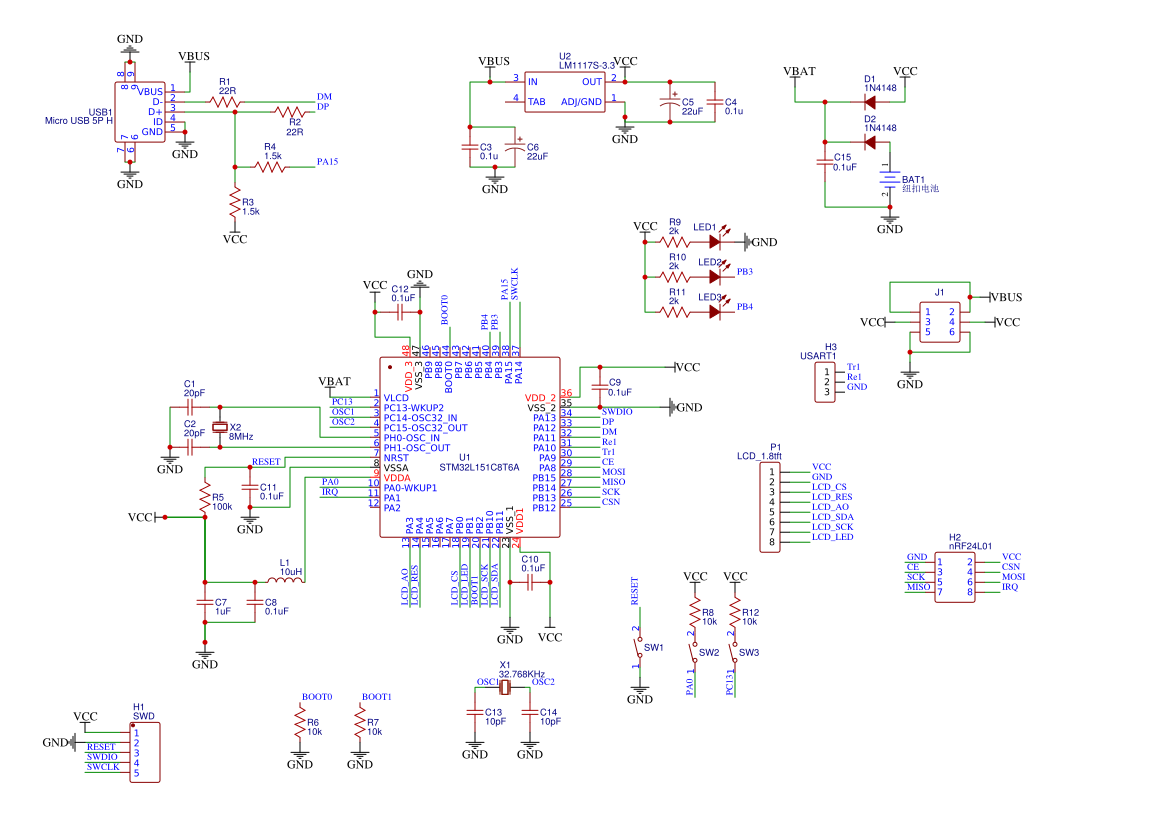Click the LCD_LED net label on P1
1169x828 pixels.
[x=833, y=537]
